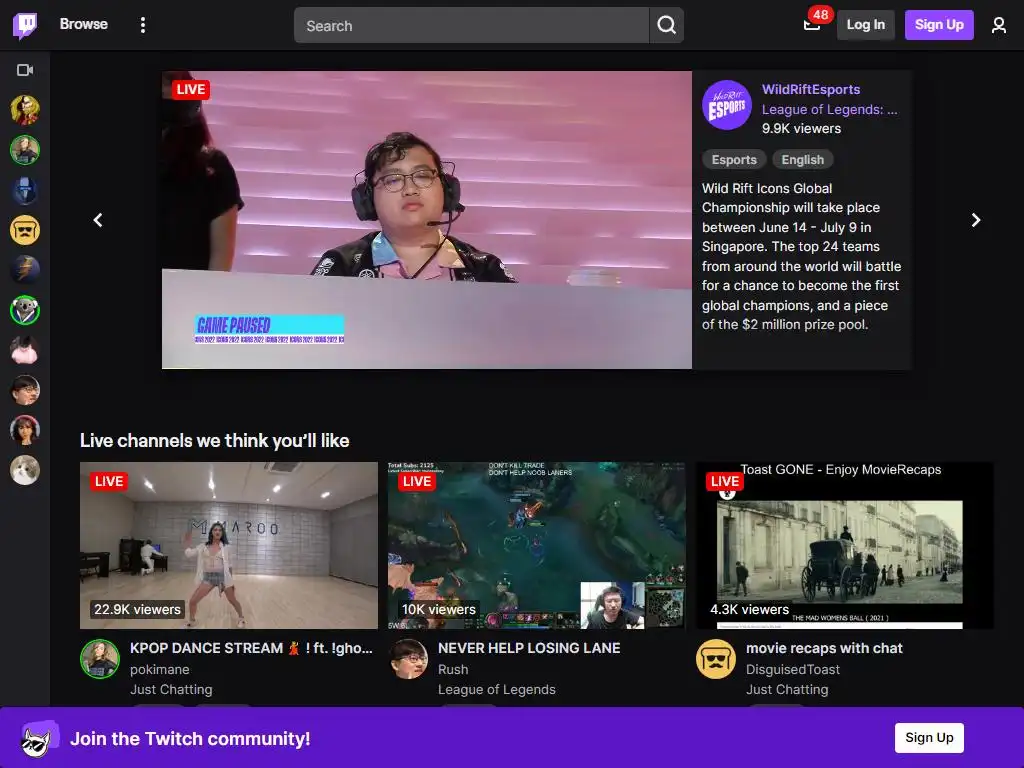The height and width of the screenshot is (768, 1024).
Task: Open the pokimane channel name
Action: [x=159, y=669]
